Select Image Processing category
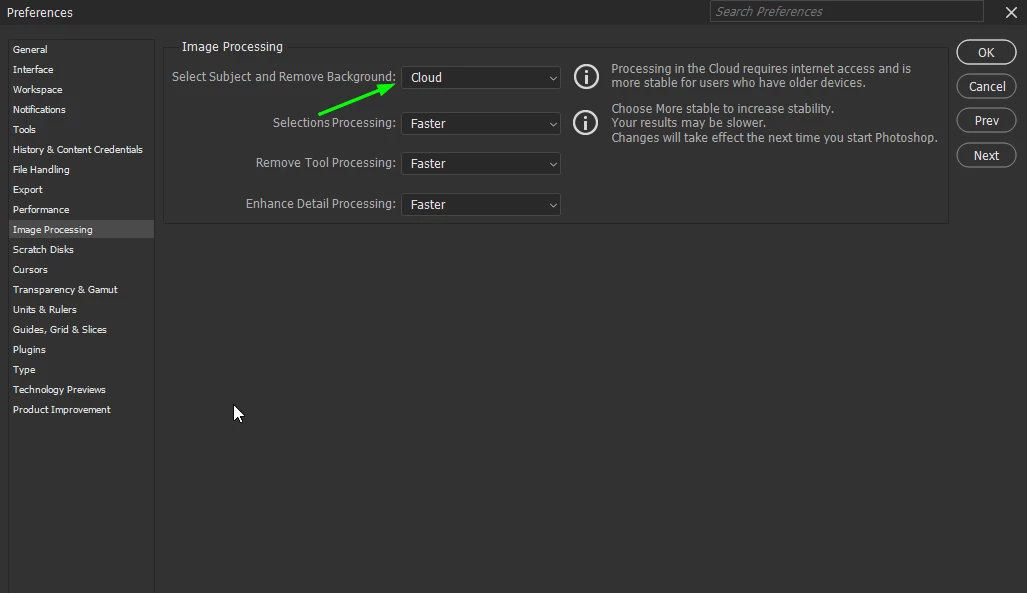 tap(81, 229)
